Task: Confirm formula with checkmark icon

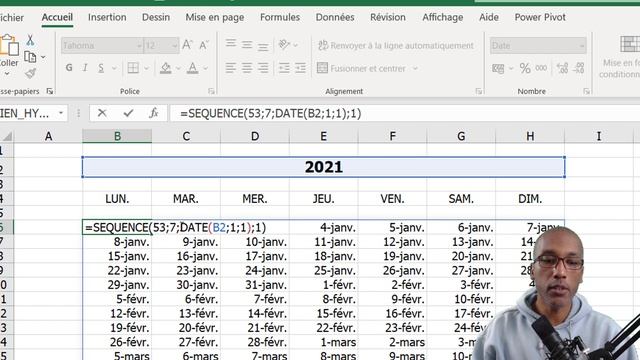Action: tap(128, 113)
